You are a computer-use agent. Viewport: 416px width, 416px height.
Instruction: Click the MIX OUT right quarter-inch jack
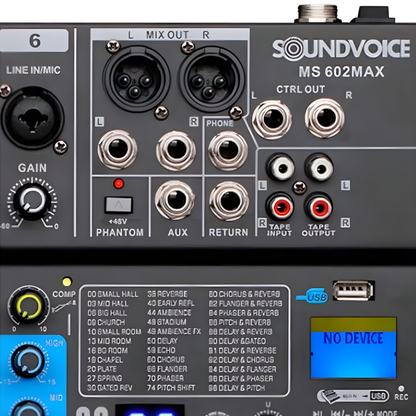click(x=176, y=150)
